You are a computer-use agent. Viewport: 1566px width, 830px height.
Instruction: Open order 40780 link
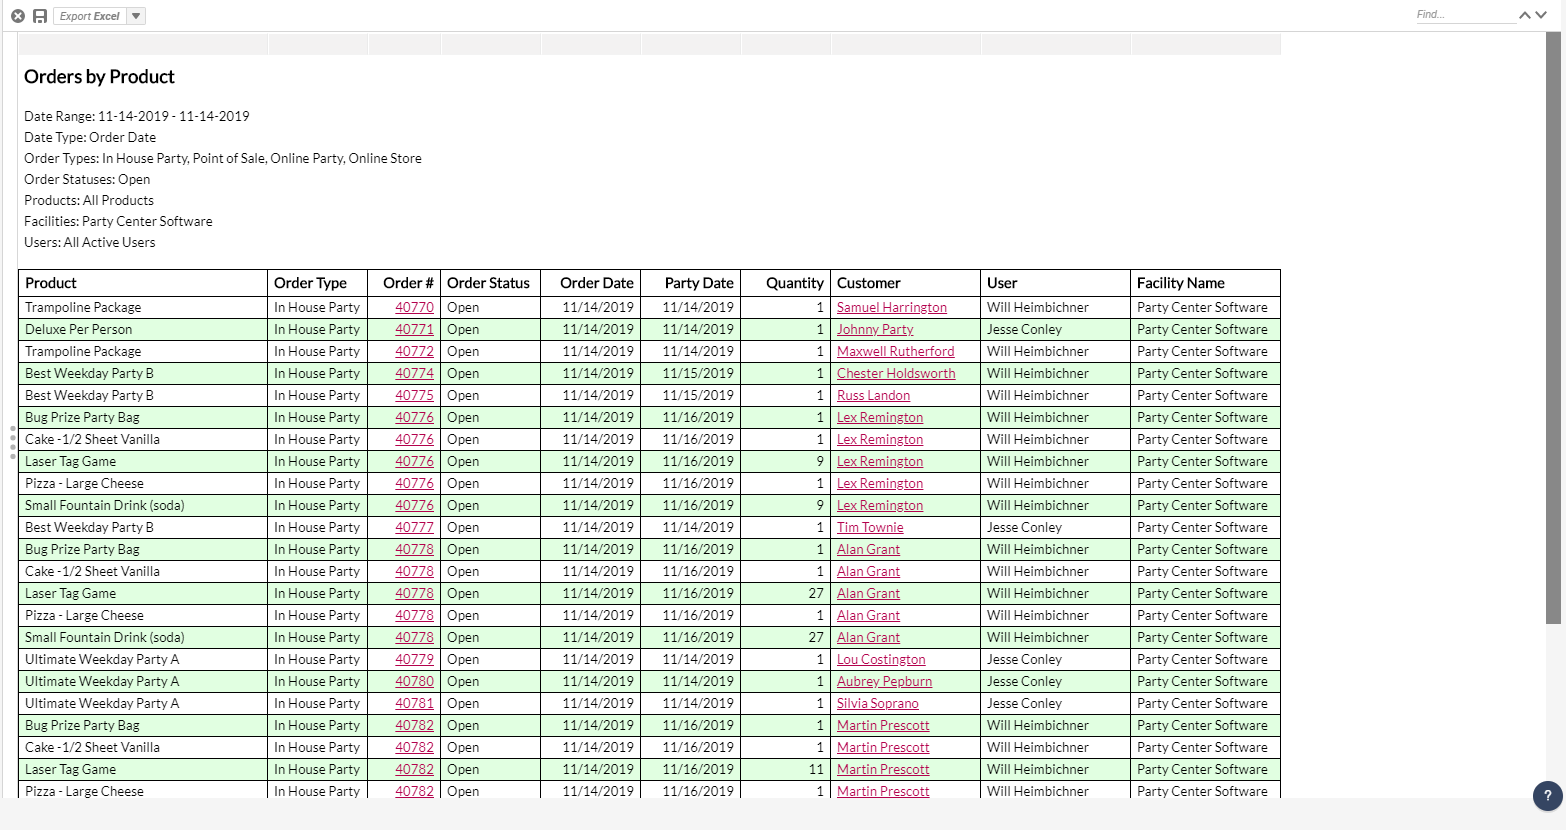(x=414, y=681)
